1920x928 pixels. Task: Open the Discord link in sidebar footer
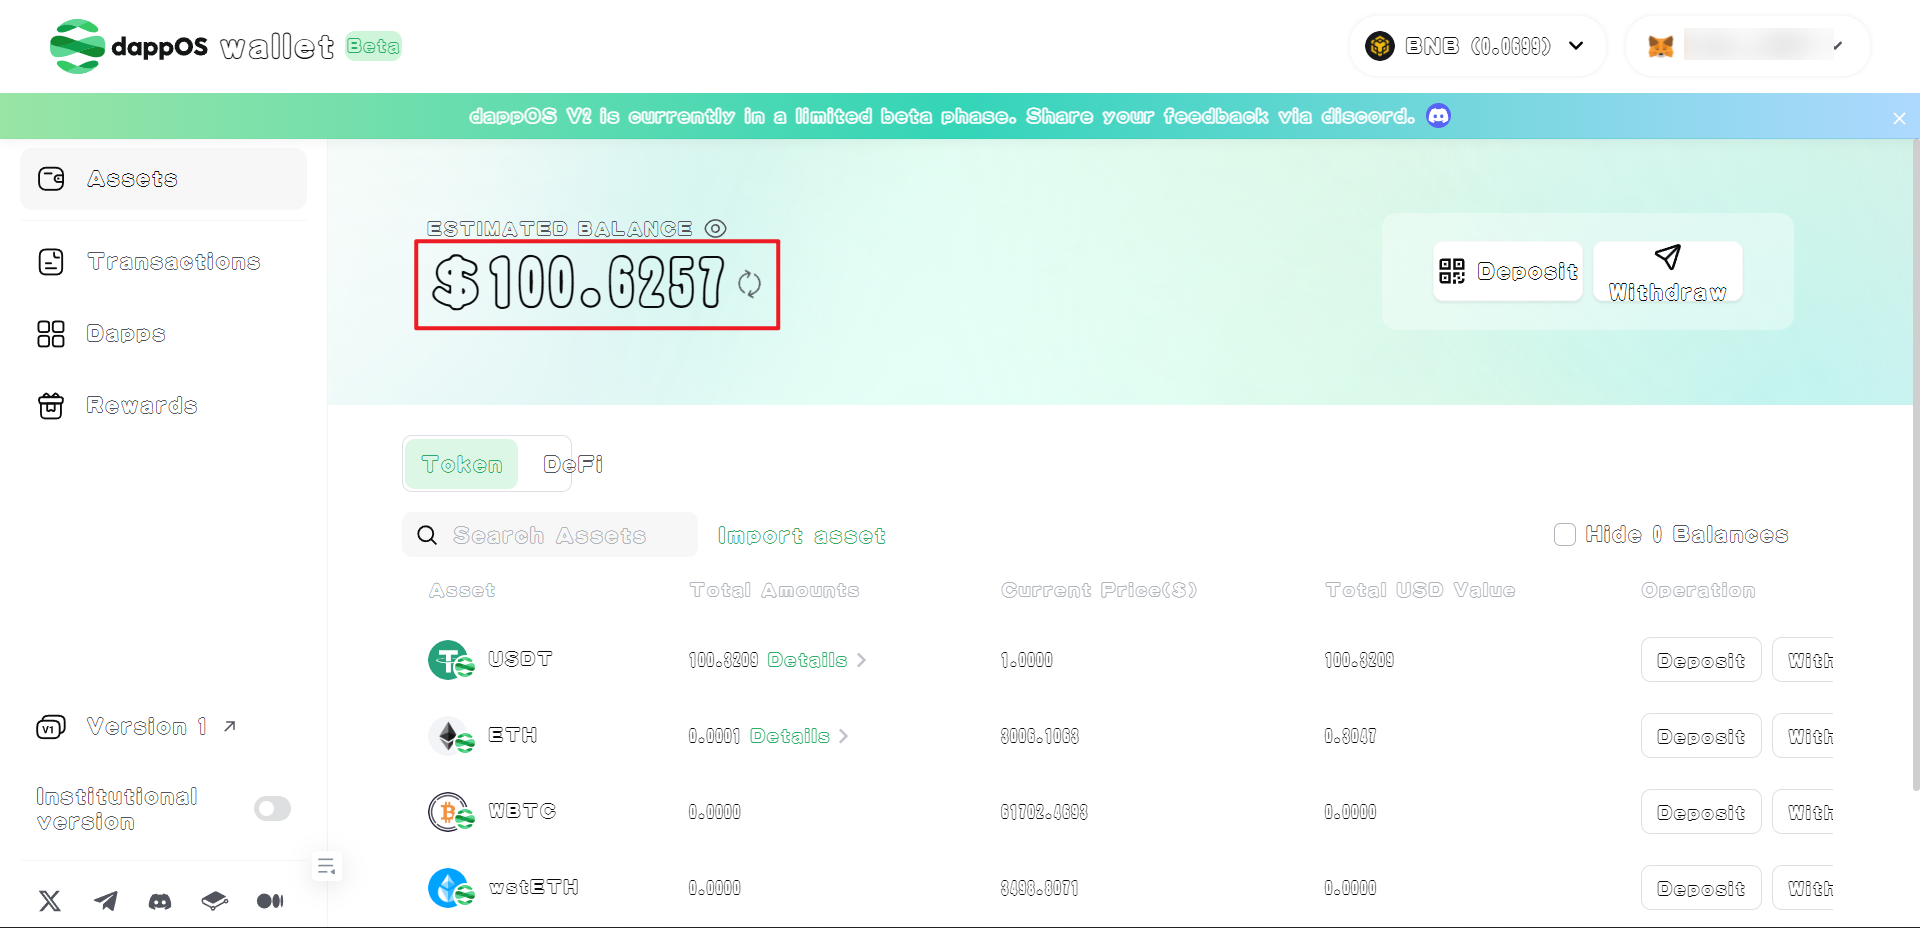[x=160, y=901]
